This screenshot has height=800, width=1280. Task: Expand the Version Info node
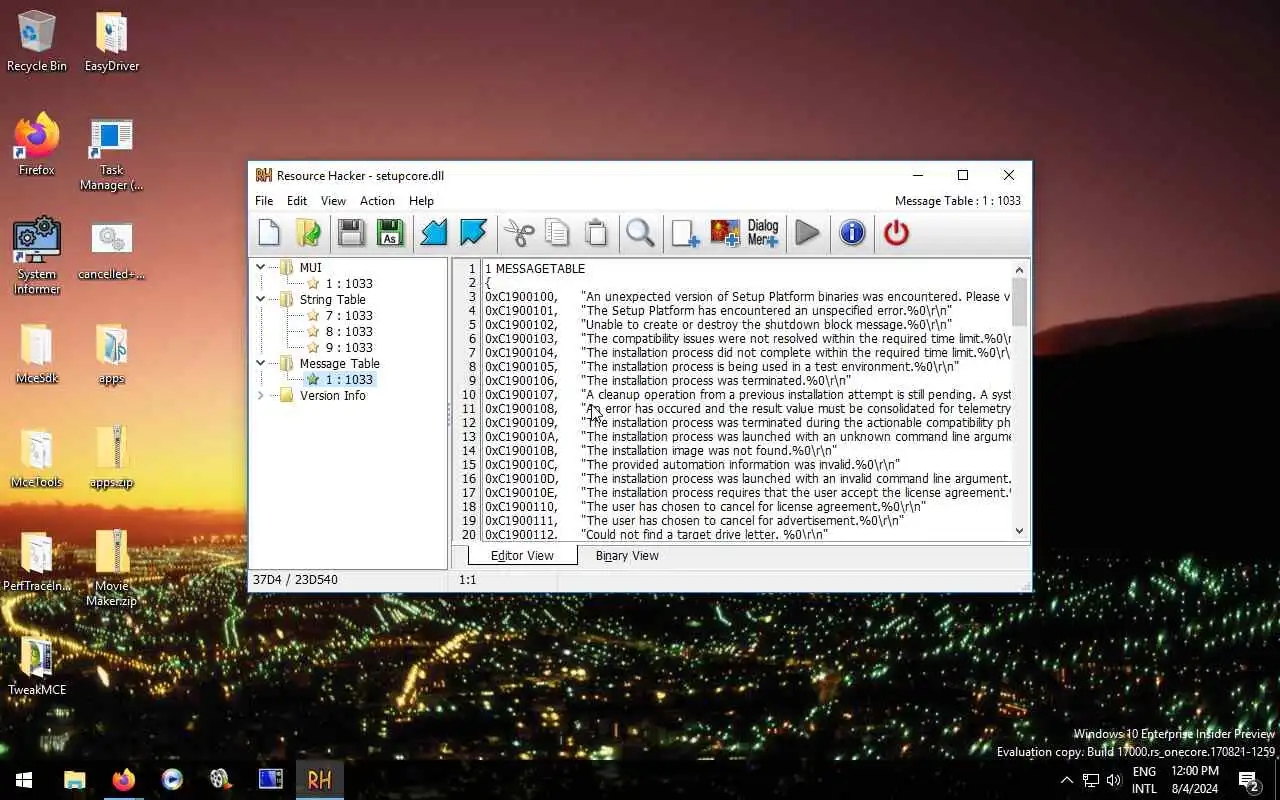click(261, 395)
